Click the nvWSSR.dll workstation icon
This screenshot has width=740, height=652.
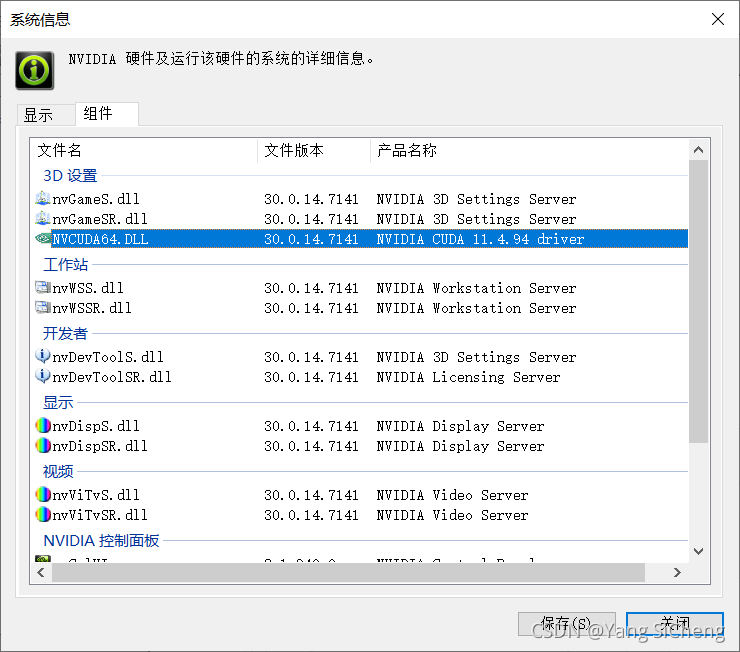pos(42,308)
